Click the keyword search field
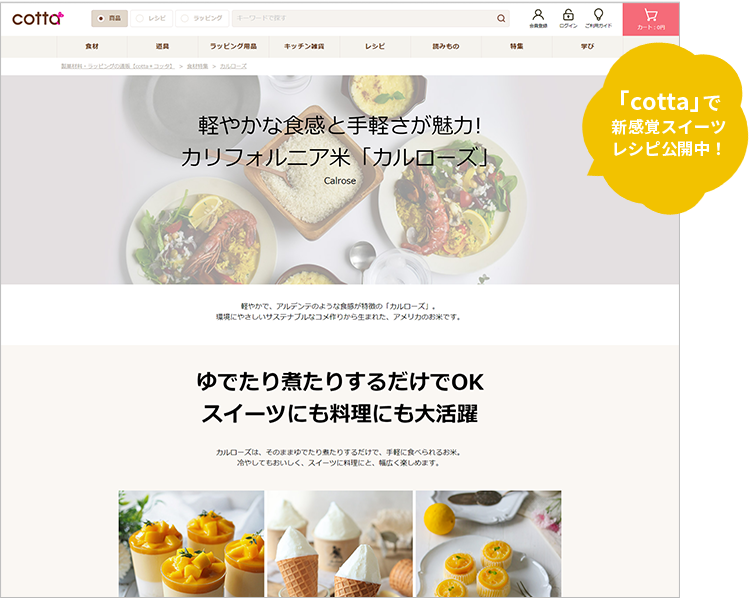Screen dimensions: 749x598 coord(364,18)
